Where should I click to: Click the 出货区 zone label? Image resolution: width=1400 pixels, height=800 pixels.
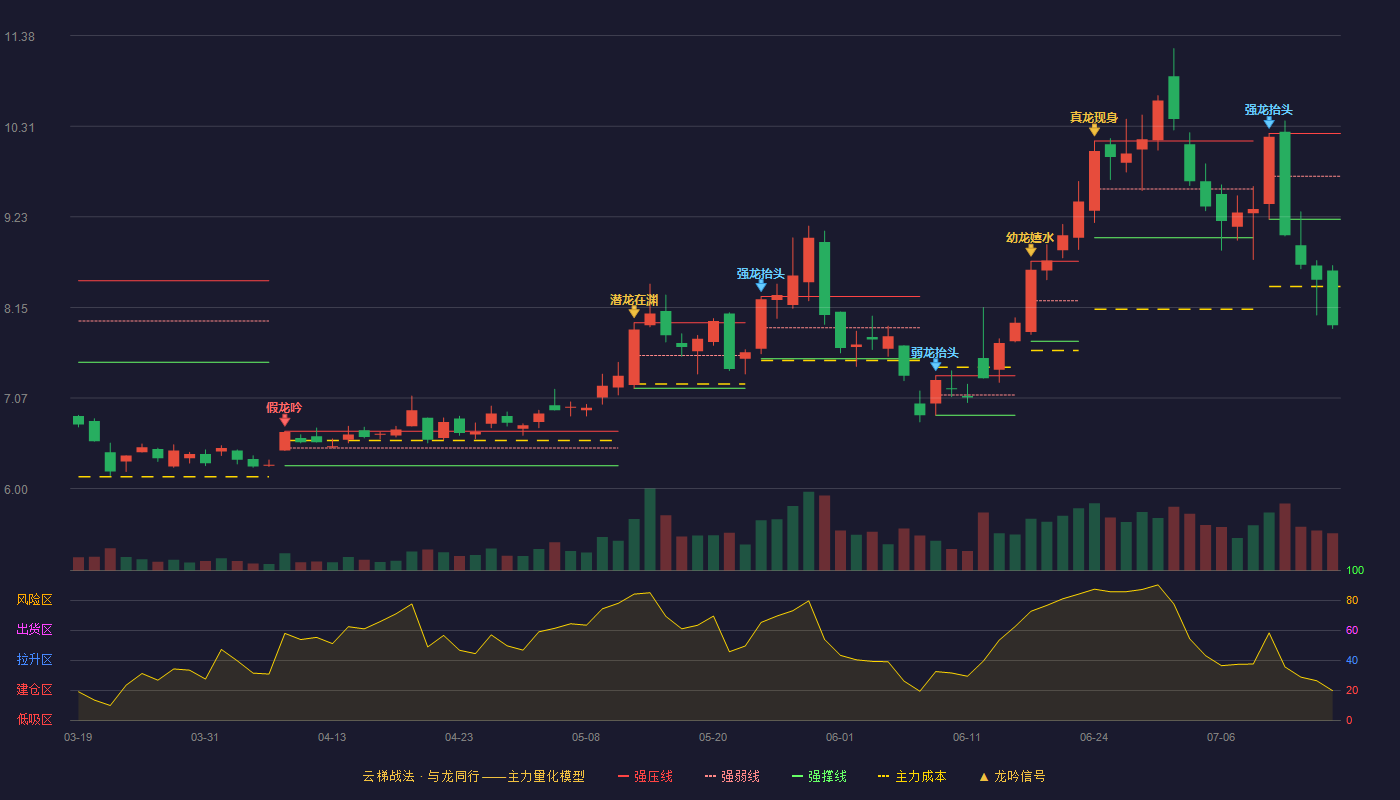click(x=34, y=630)
